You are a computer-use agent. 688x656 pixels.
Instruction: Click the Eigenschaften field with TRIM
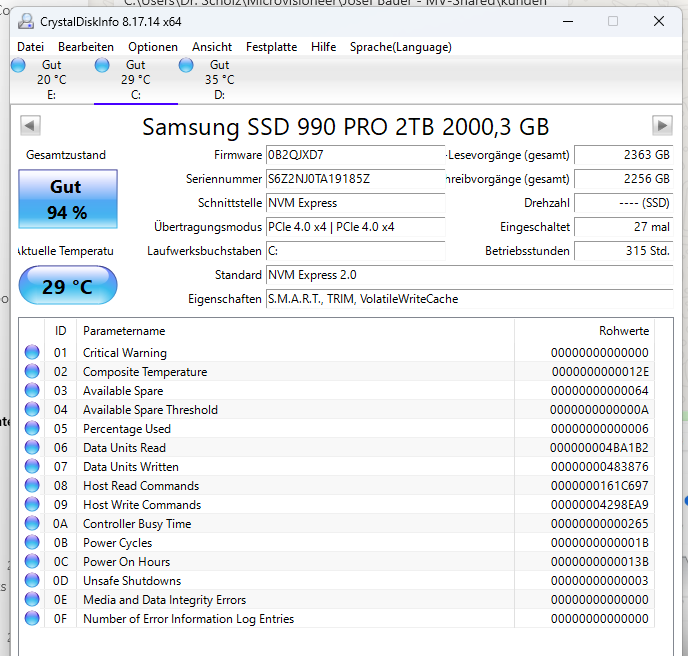pyautogui.click(x=469, y=299)
